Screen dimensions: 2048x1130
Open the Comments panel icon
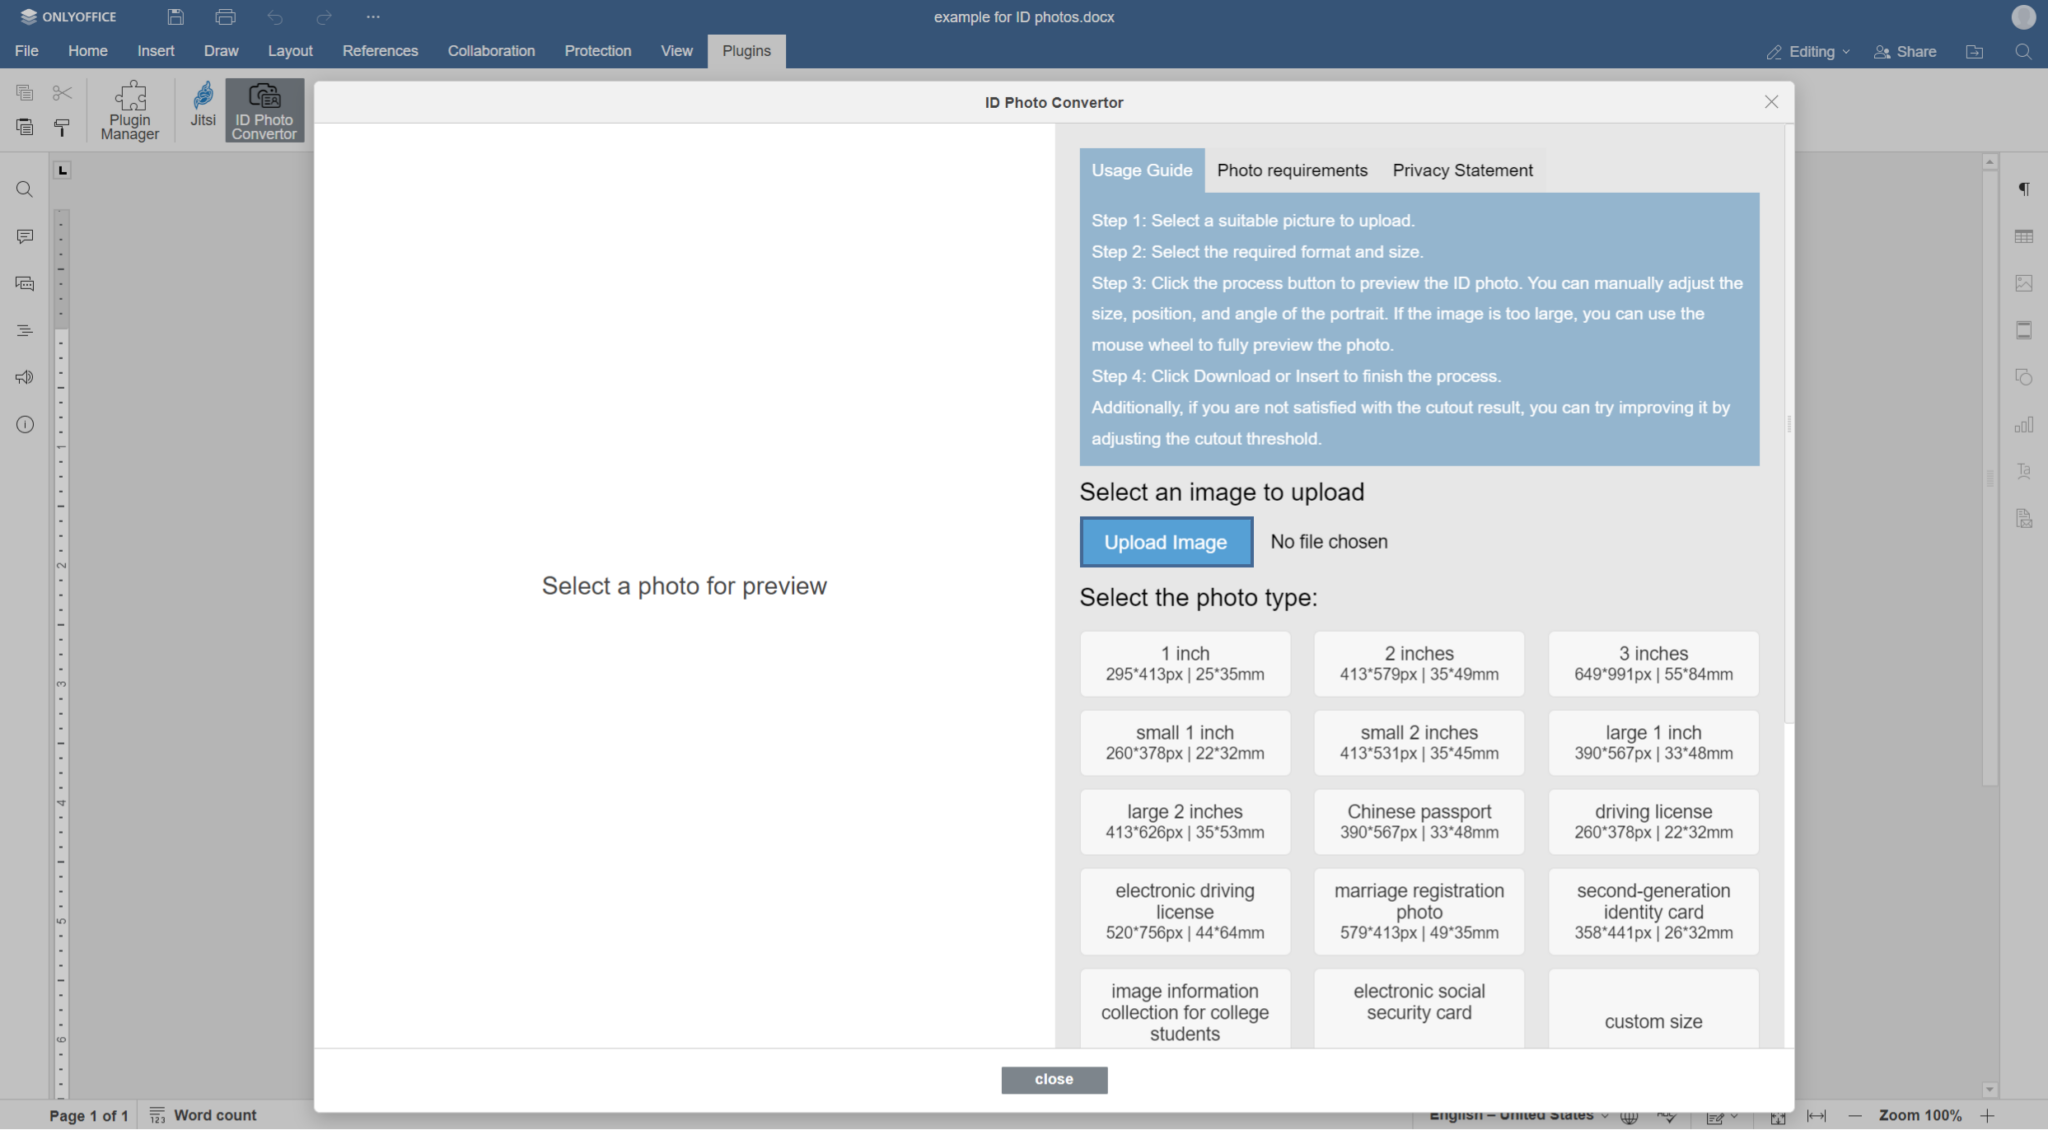click(24, 236)
